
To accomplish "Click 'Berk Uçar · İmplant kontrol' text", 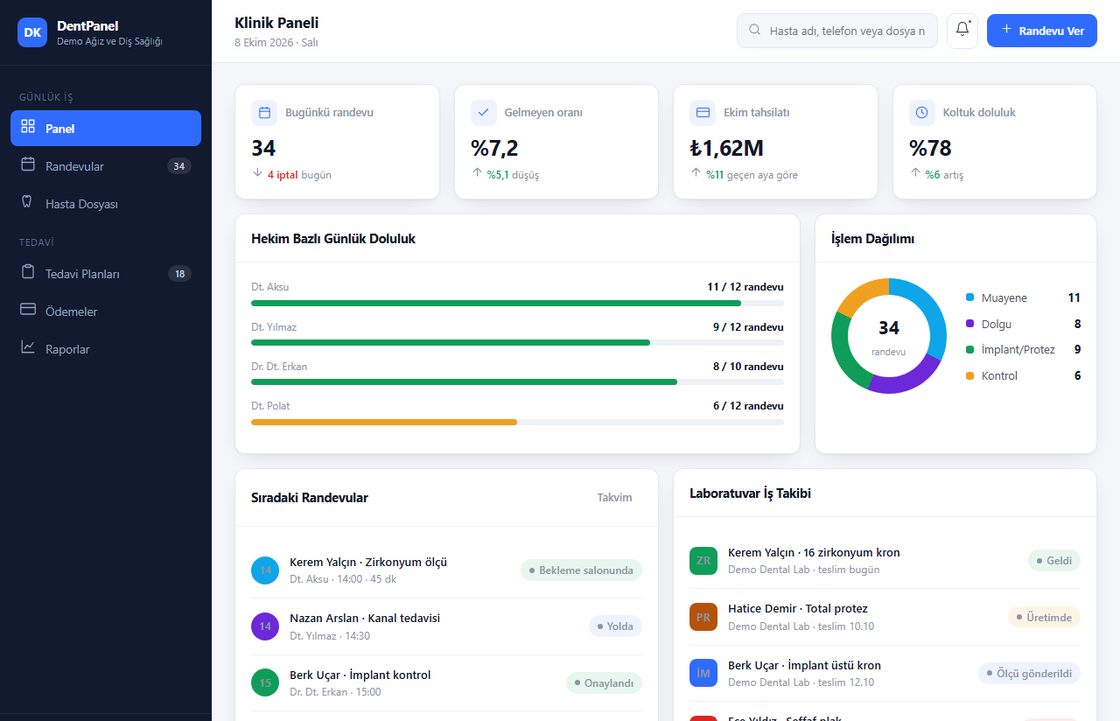I will point(360,675).
